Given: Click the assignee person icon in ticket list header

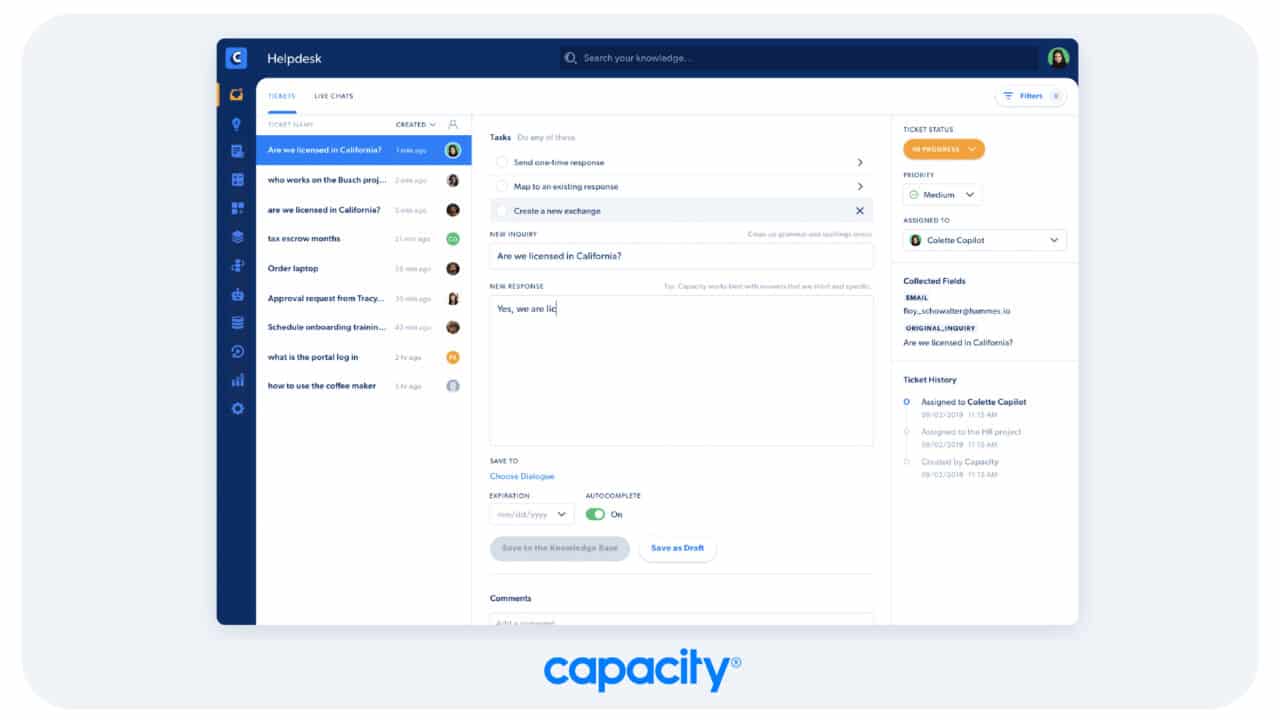Looking at the screenshot, I should pos(453,125).
